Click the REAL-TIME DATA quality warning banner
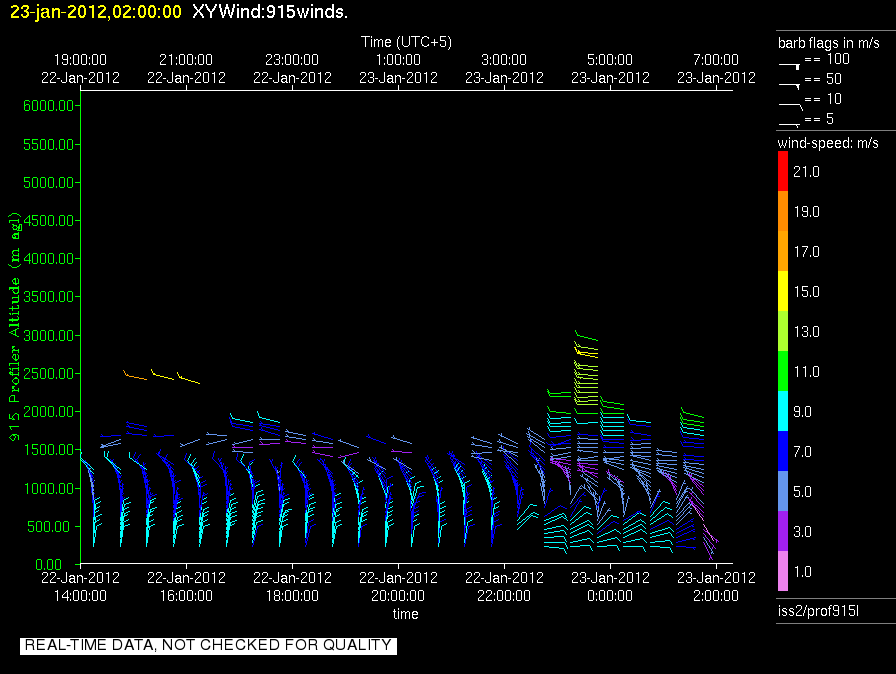 [208, 645]
